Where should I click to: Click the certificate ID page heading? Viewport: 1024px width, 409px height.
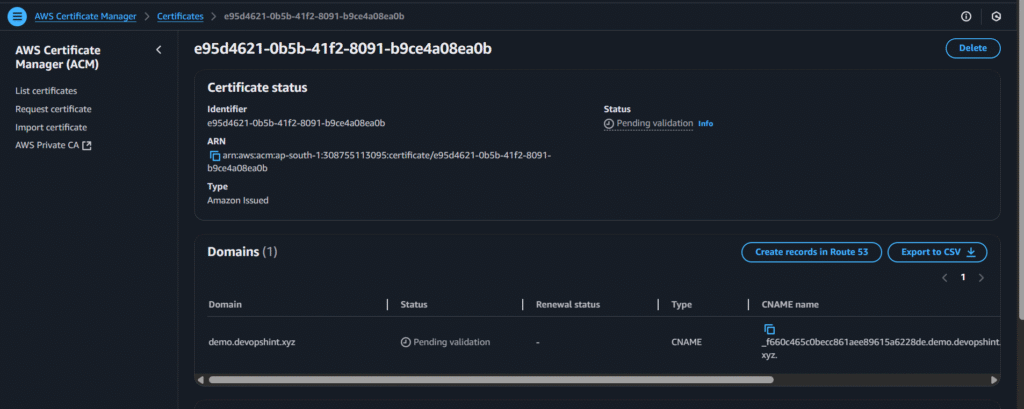[343, 49]
